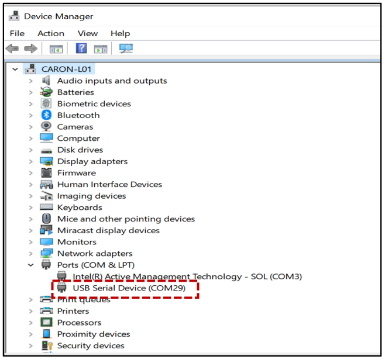Select the Ports (COM & LPT) label
The height and width of the screenshot is (360, 385).
click(x=96, y=265)
